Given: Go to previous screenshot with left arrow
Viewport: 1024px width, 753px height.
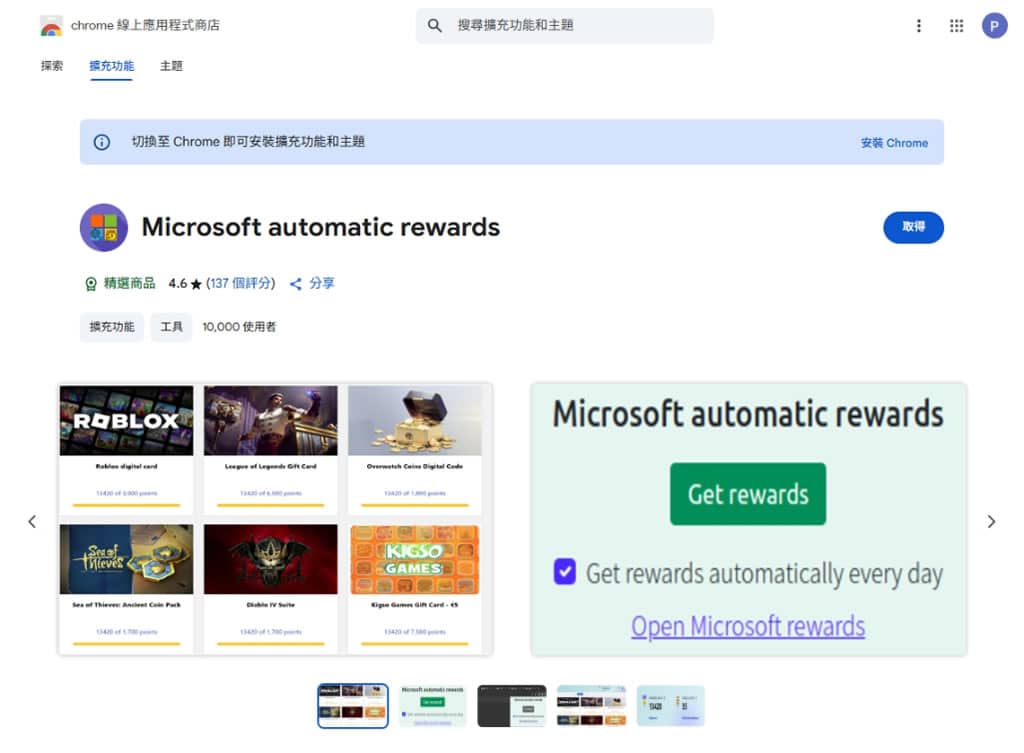Looking at the screenshot, I should (x=32, y=521).
